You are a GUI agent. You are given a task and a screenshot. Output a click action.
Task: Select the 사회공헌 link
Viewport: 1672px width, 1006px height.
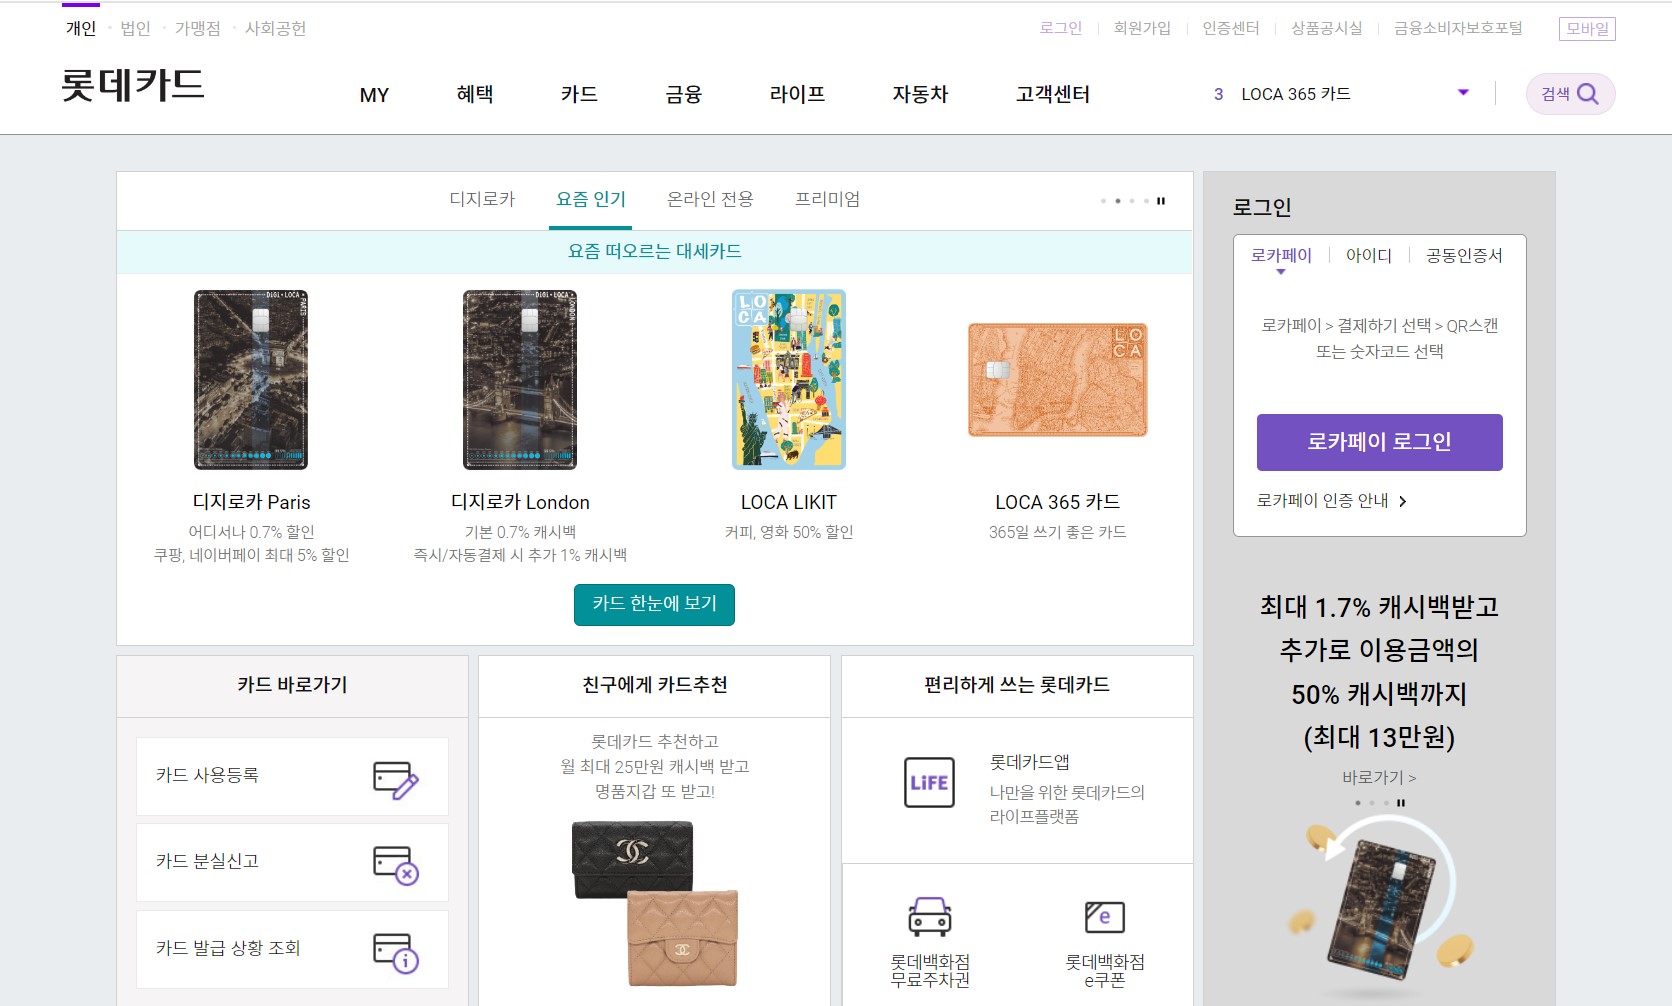click(275, 28)
